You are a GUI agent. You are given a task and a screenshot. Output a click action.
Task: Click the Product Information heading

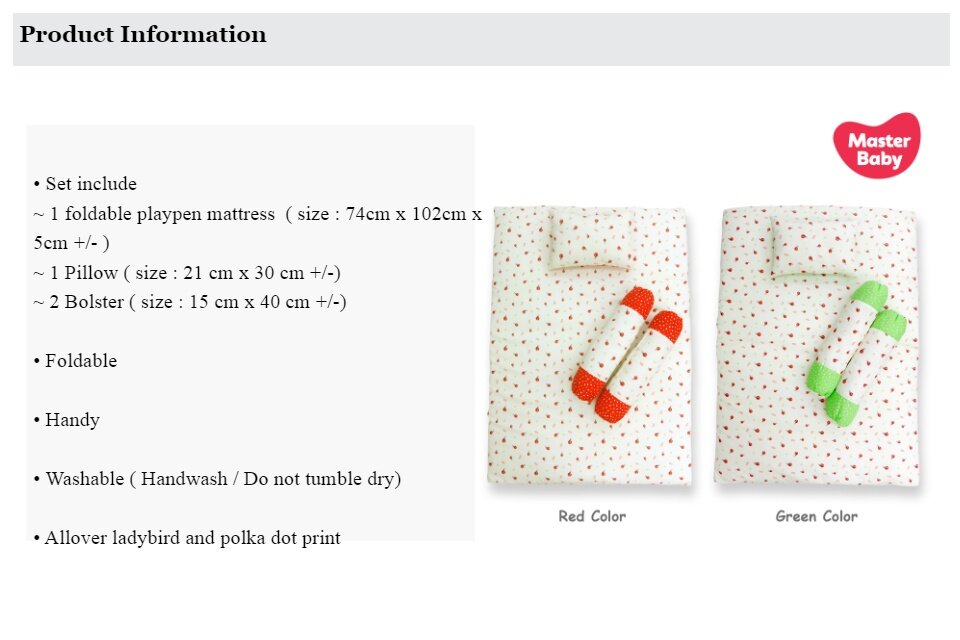143,34
